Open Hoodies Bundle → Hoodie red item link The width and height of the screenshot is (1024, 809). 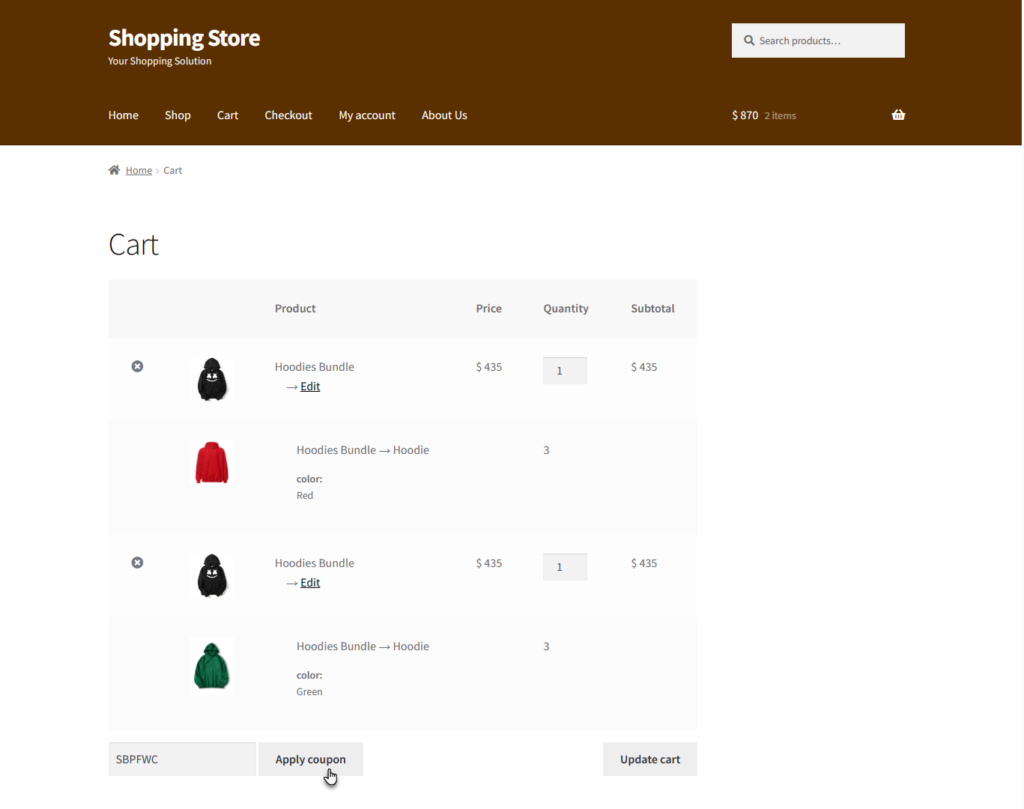click(x=362, y=450)
